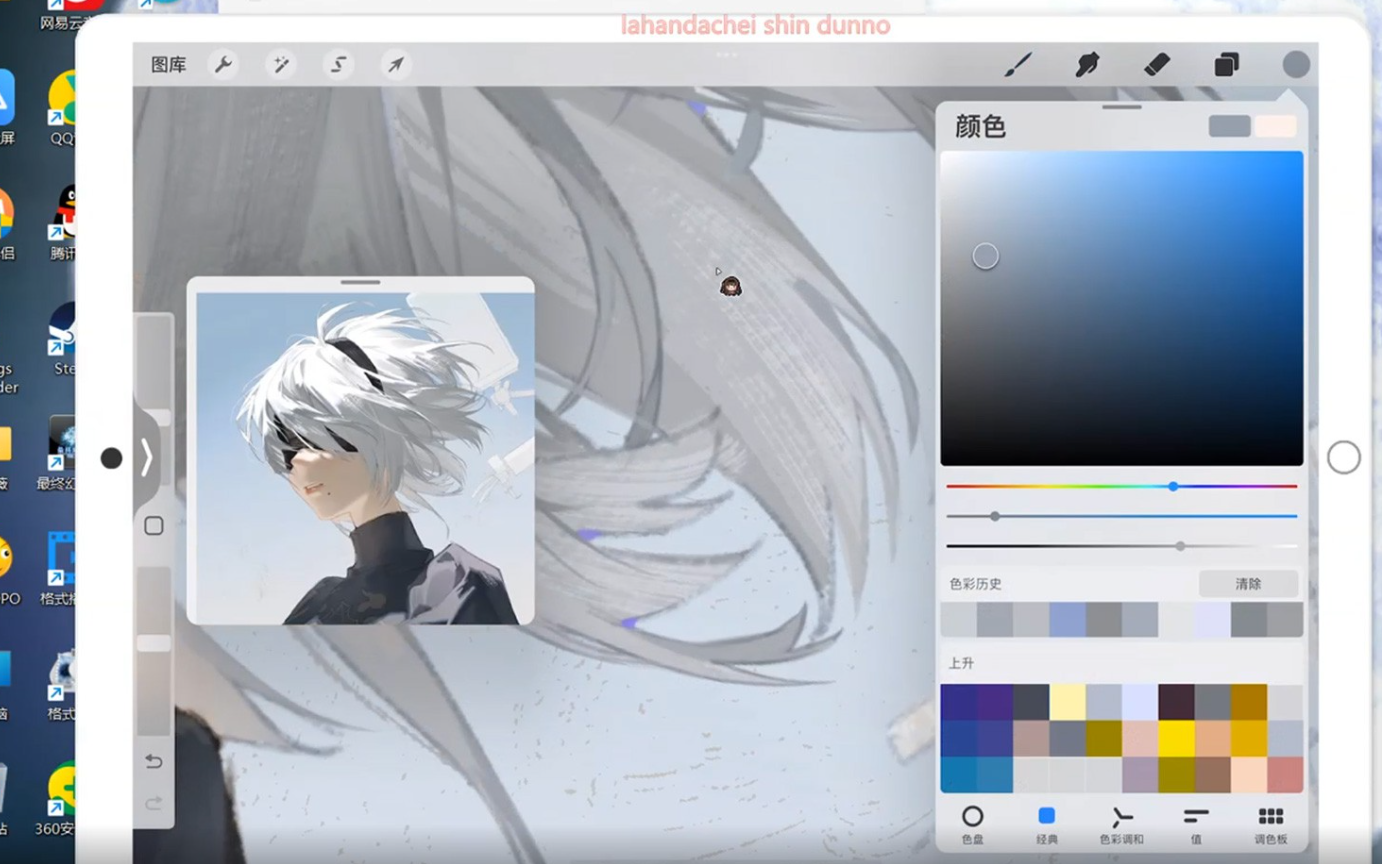
Task: Open the 图库 gallery
Action: tap(168, 65)
